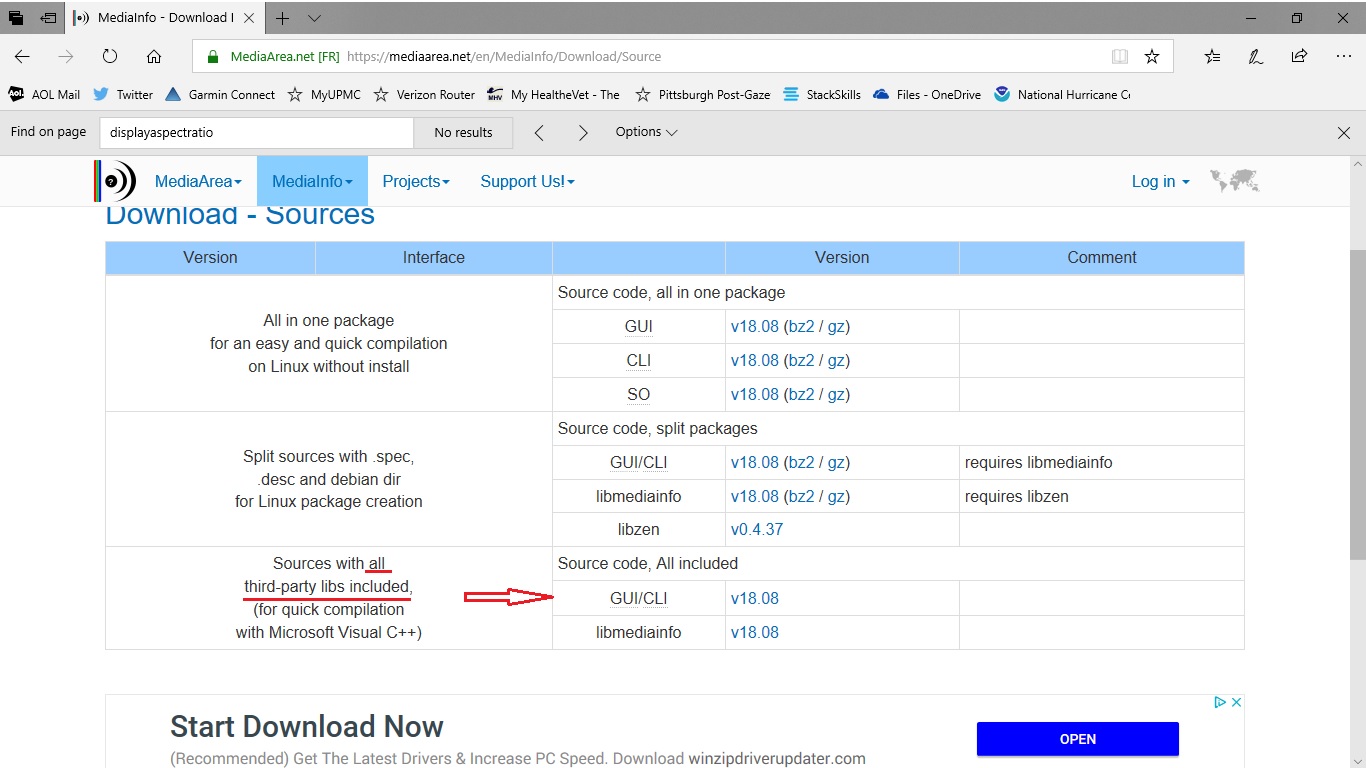The image size is (1366, 768).
Task: Open the Projects dropdown menu
Action: tap(416, 181)
